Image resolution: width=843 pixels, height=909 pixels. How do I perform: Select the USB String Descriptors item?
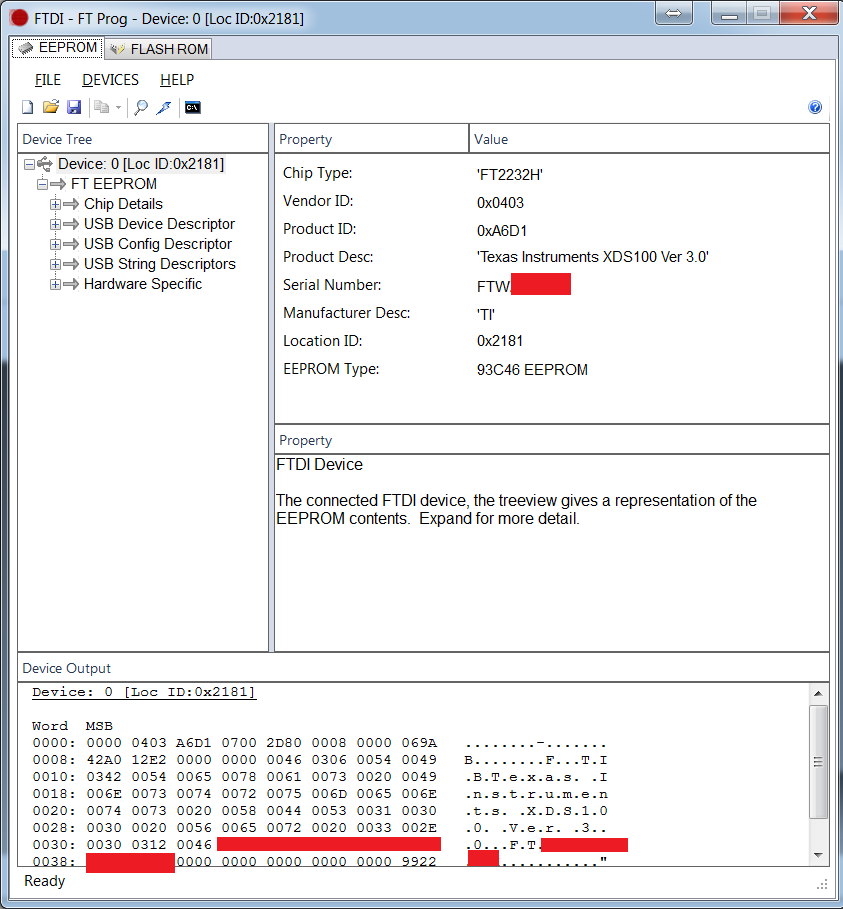pyautogui.click(x=159, y=264)
